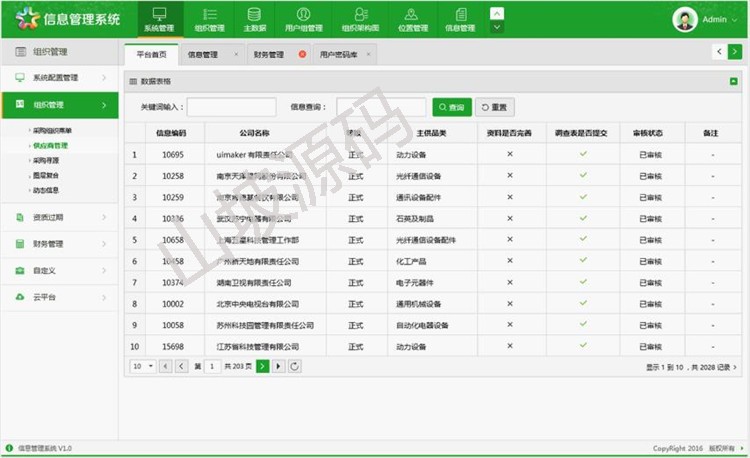Switch to the 用户密码库 tab
The width and height of the screenshot is (750, 458).
coord(339,54)
